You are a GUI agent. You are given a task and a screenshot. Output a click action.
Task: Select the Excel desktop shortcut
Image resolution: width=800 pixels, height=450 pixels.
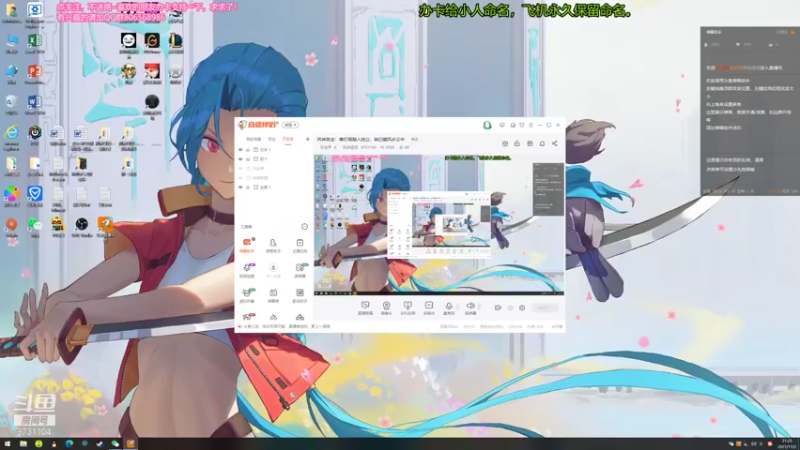[35, 43]
